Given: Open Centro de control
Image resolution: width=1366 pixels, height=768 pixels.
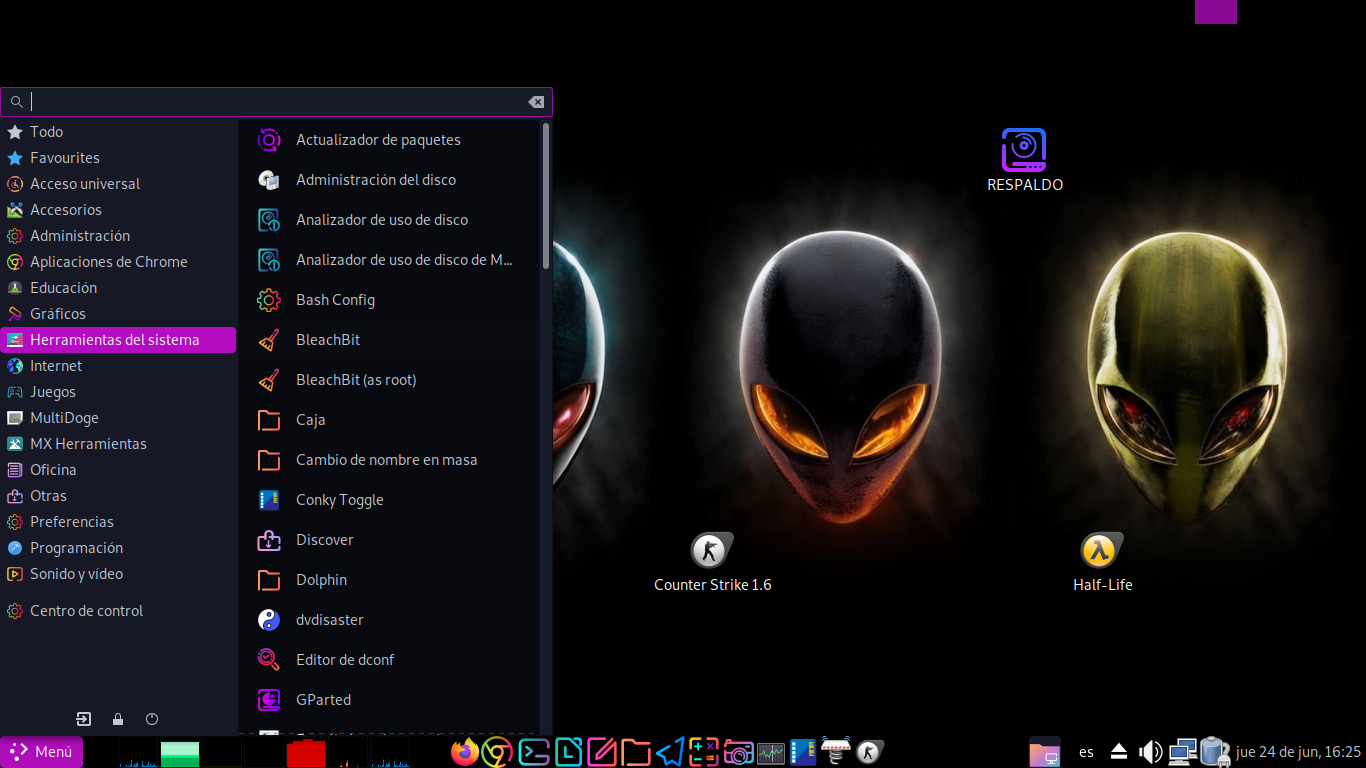Looking at the screenshot, I should (x=86, y=611).
